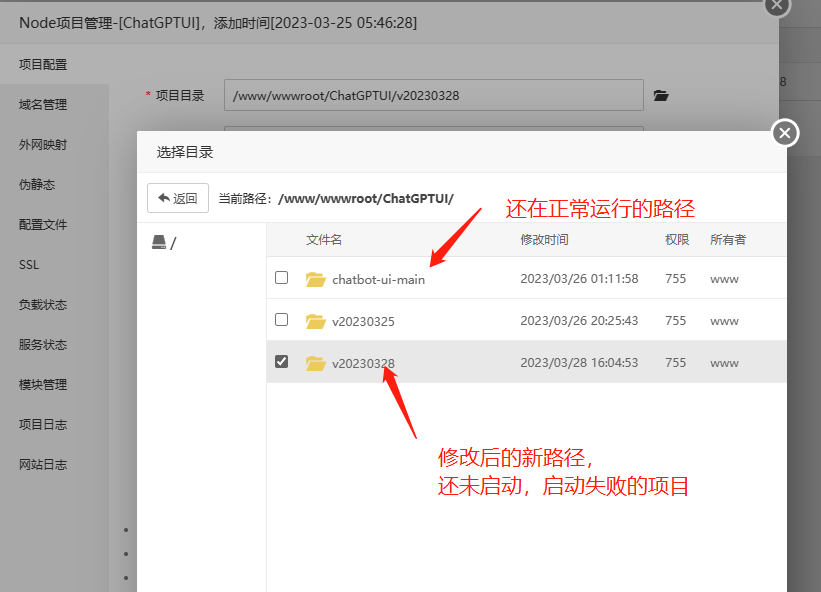Click the 项目目录 path input field
This screenshot has width=821, height=592.
(434, 95)
